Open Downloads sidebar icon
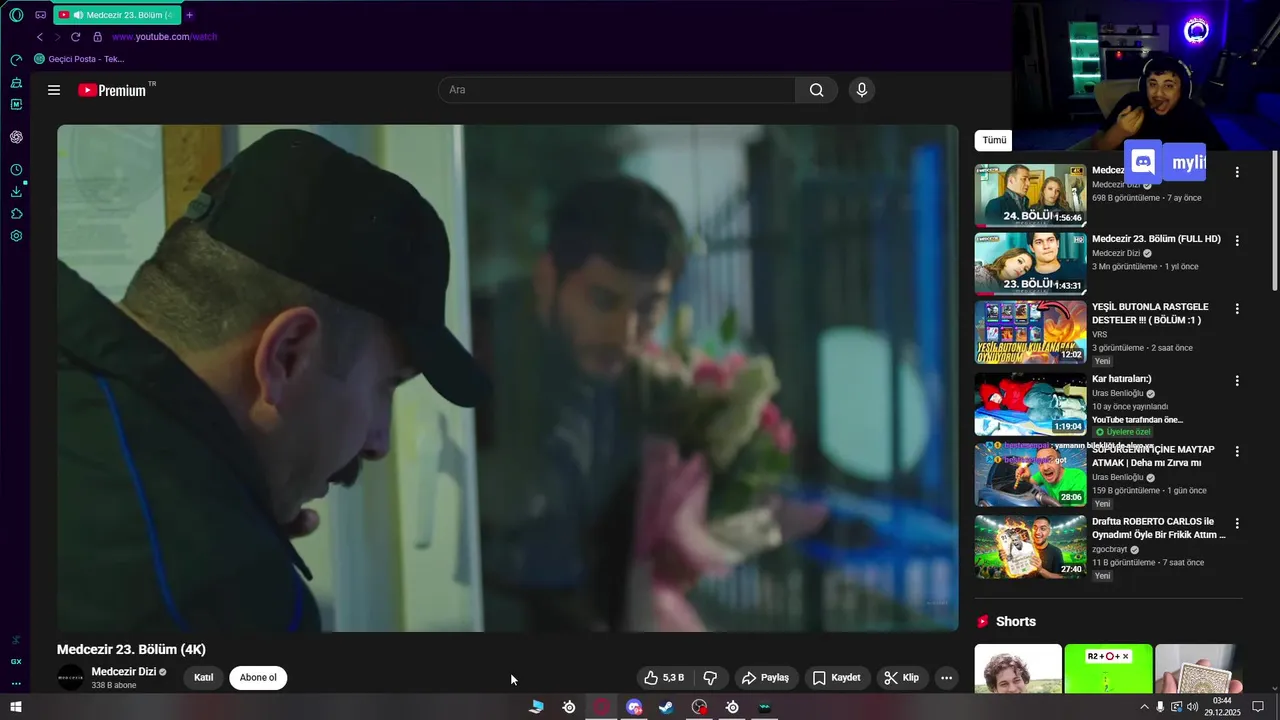 tap(16, 192)
